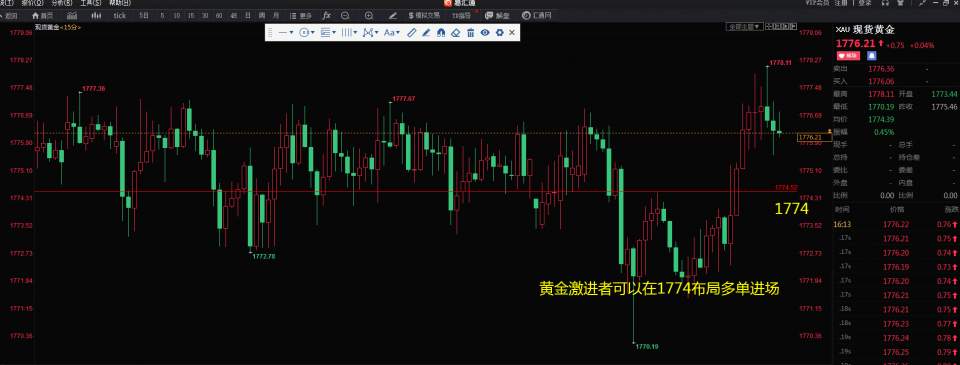Open the Aa text tool dropdown
The image size is (960, 365).
tap(392, 32)
